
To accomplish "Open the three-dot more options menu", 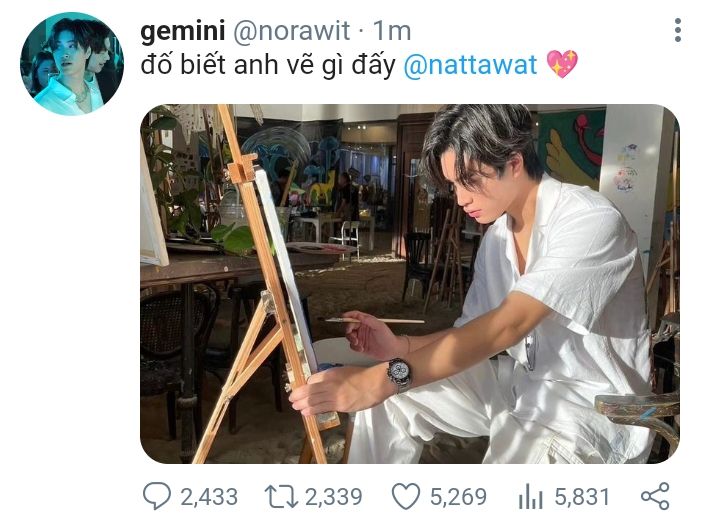I will tap(678, 31).
